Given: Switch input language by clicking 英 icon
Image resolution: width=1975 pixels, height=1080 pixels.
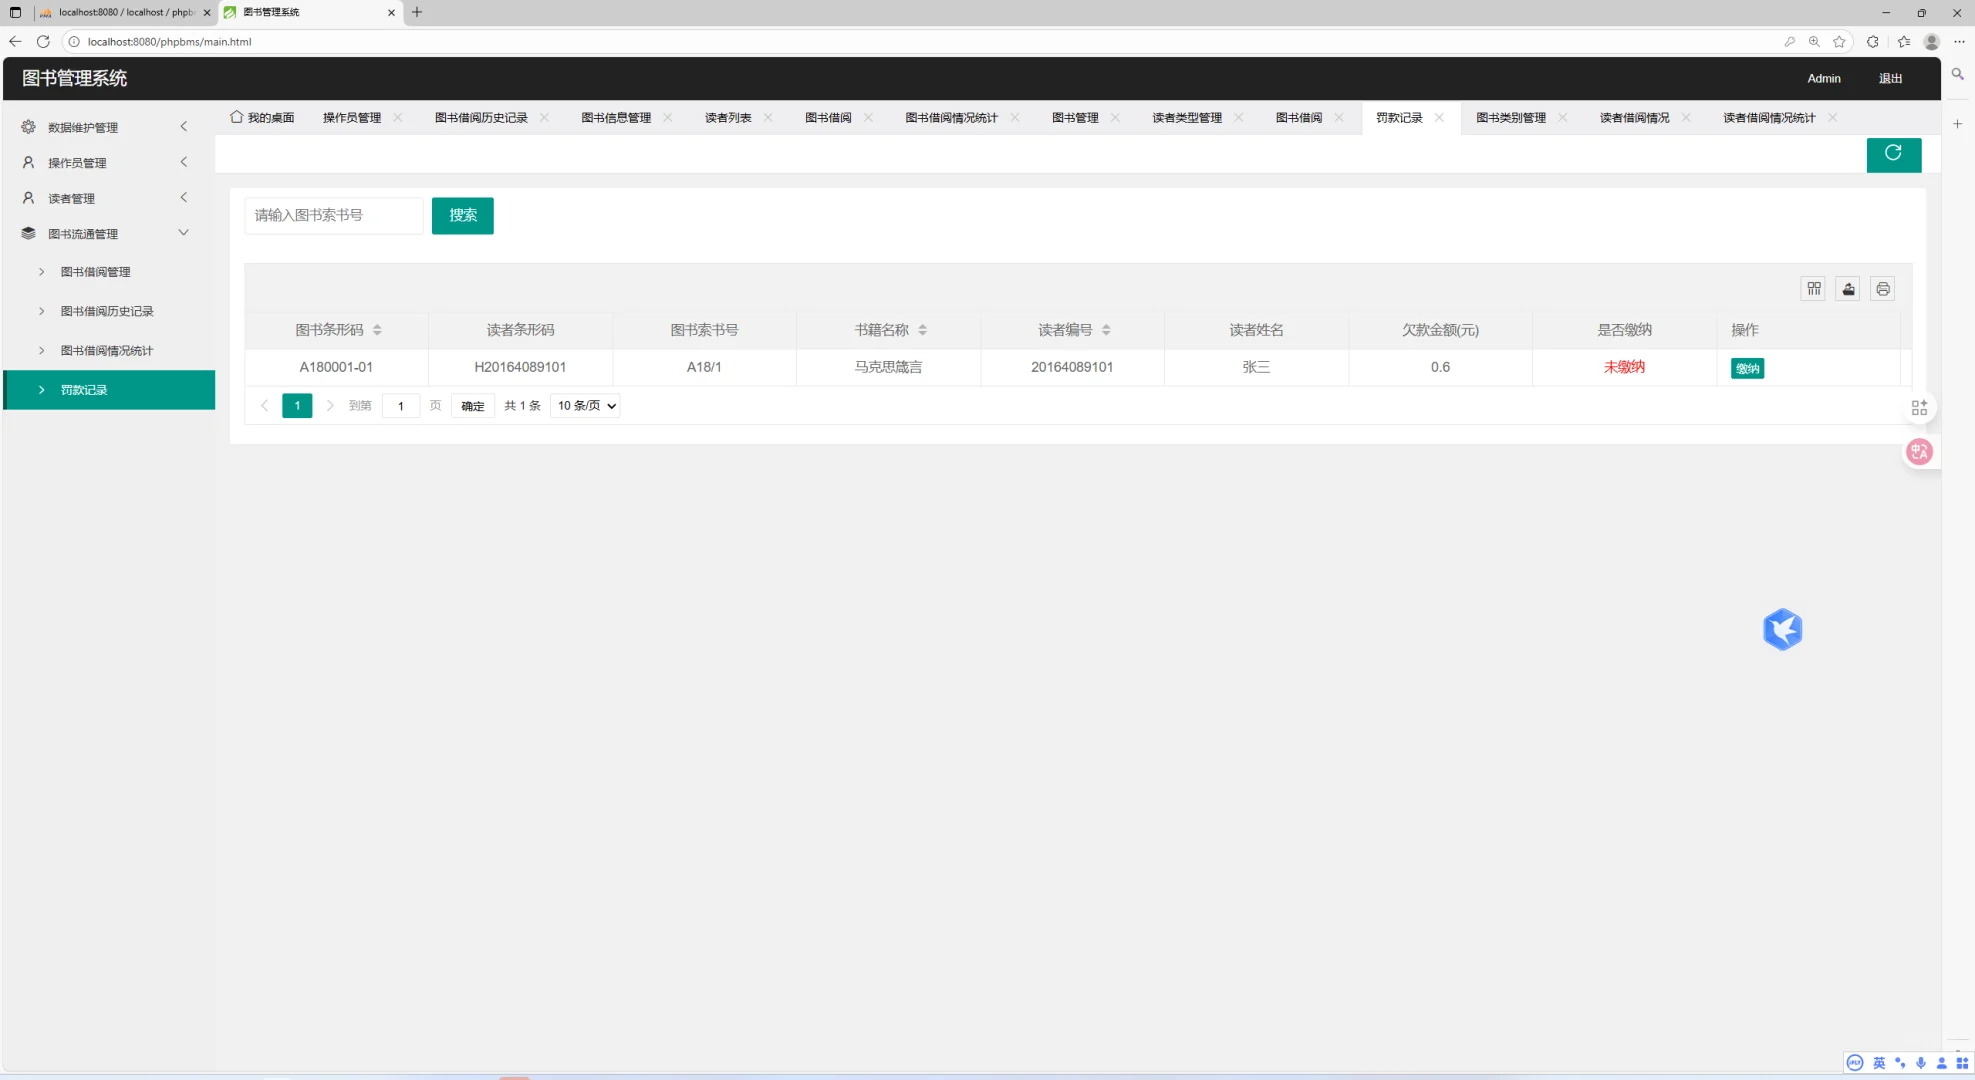Looking at the screenshot, I should (1879, 1063).
